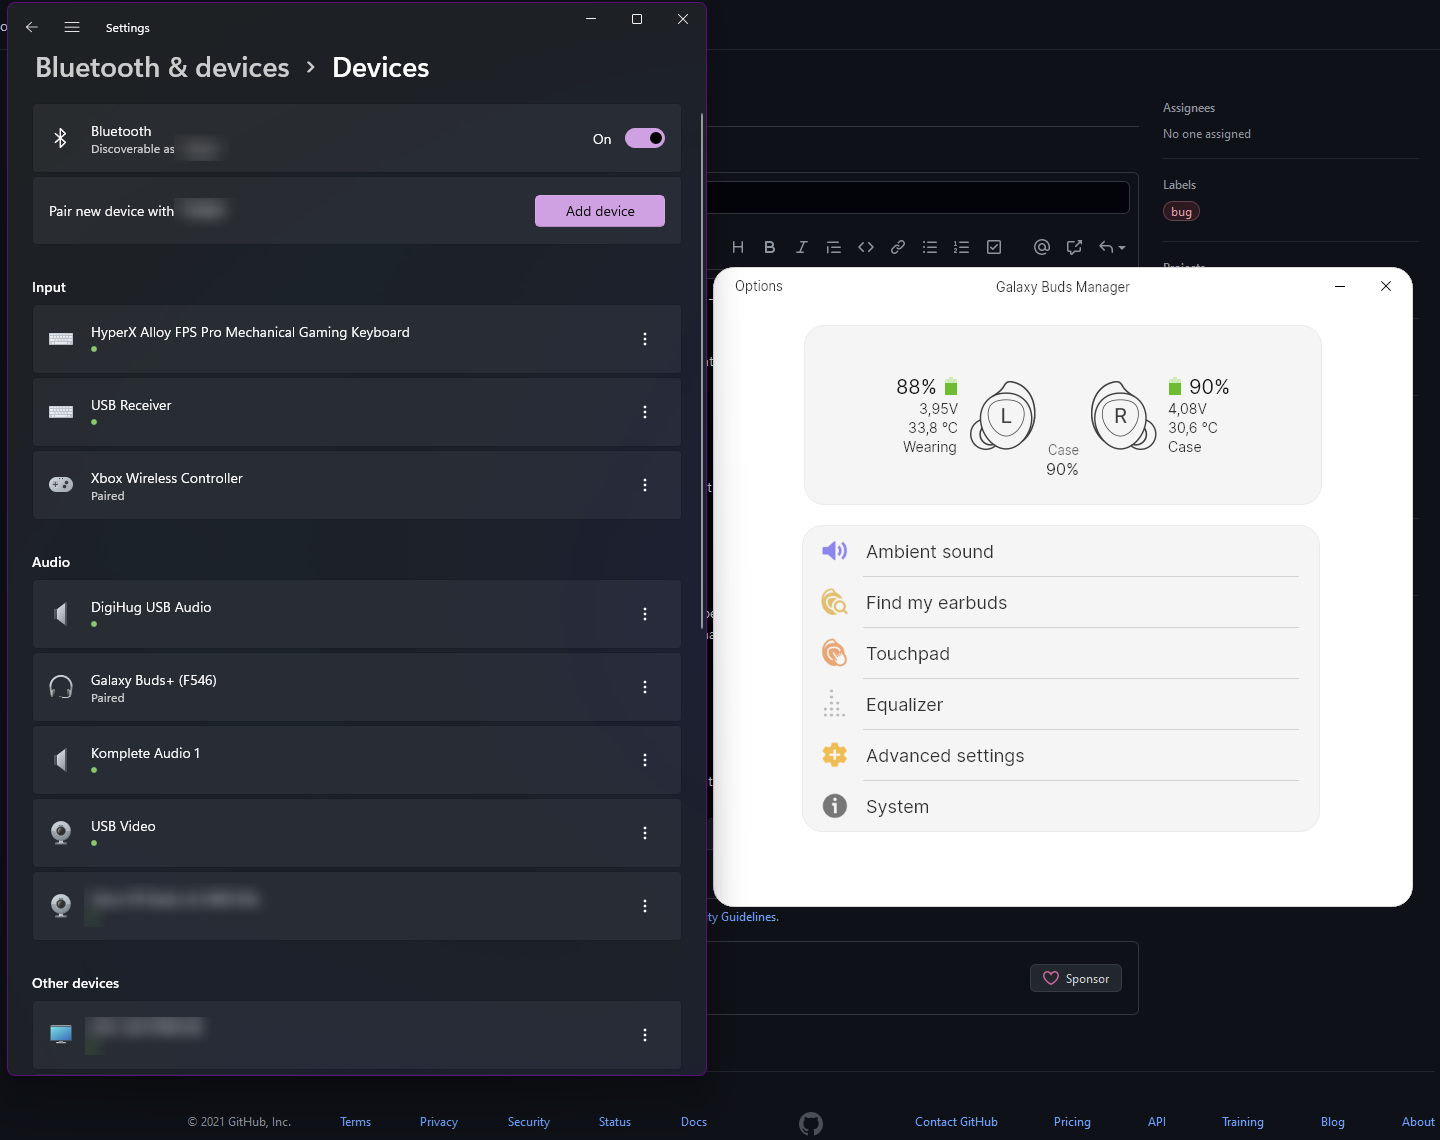
Task: Click the DigiHug USB Audio speaker icon
Action: [61, 614]
